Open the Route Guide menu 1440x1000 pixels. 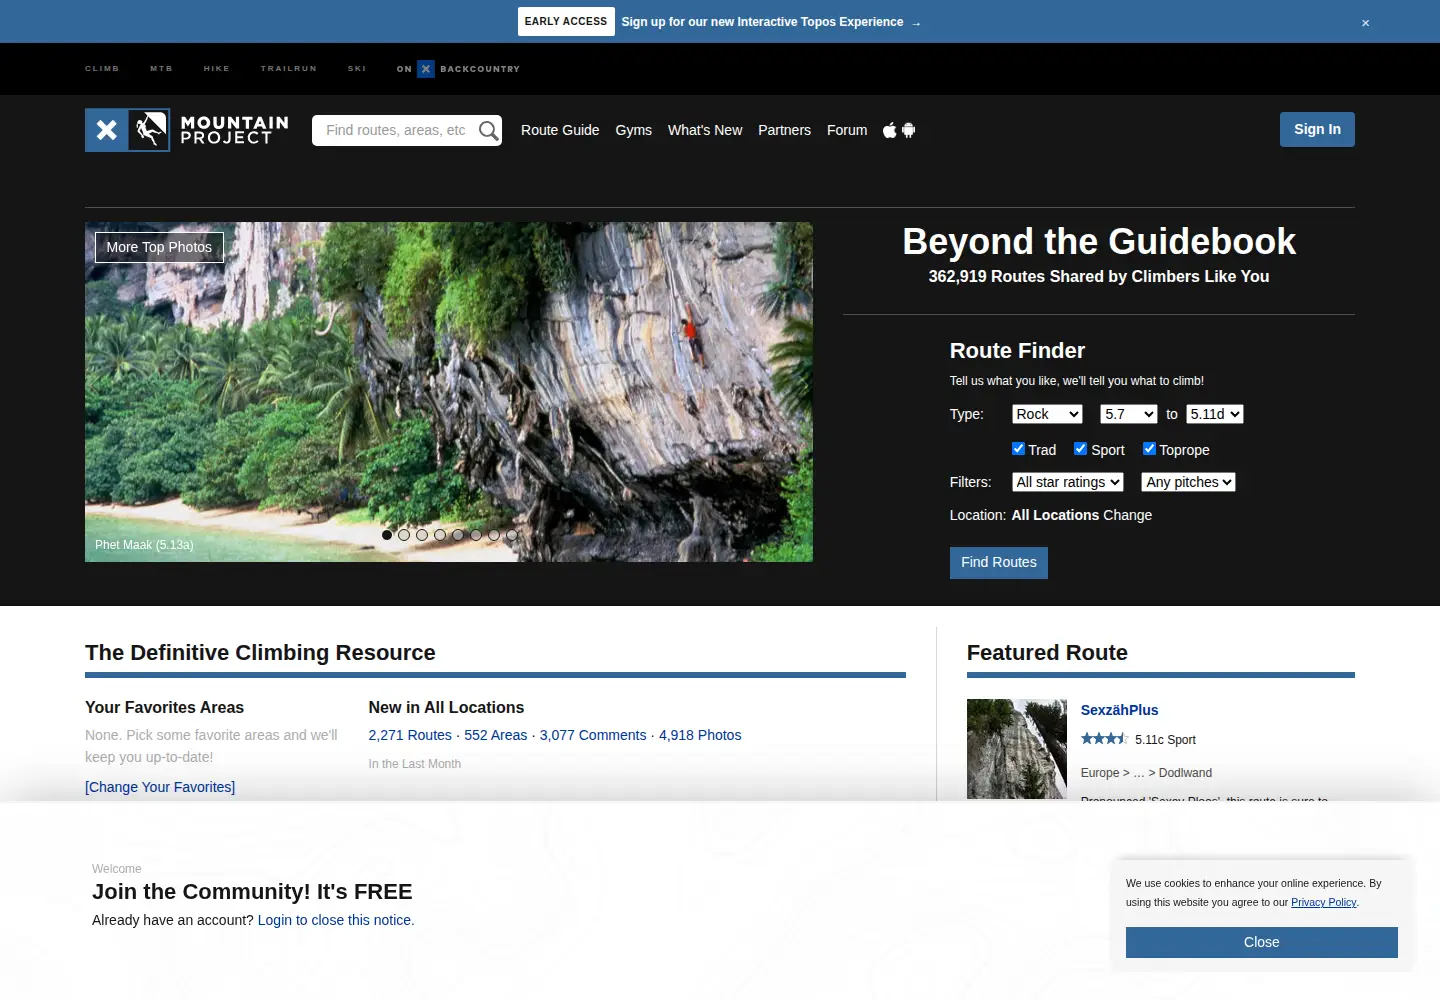(x=560, y=130)
